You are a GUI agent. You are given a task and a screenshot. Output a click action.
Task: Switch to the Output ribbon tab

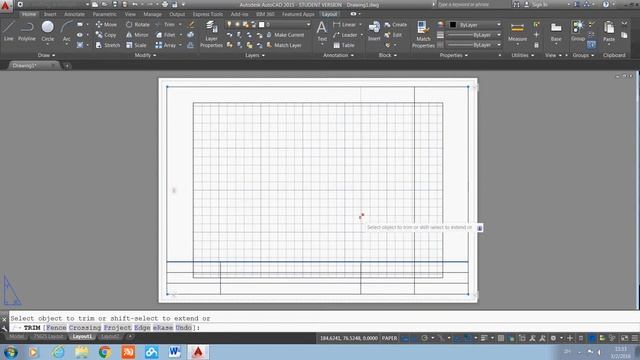coord(177,14)
